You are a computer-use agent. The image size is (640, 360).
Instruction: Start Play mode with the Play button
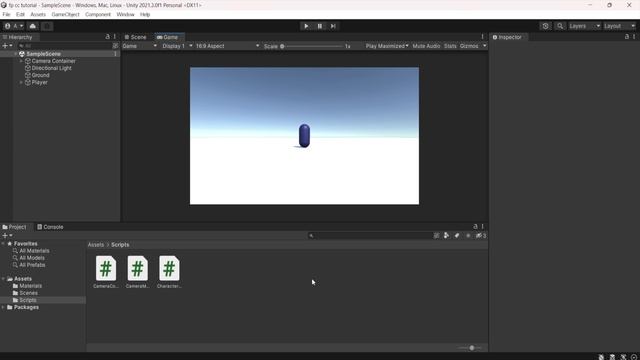coord(306,26)
